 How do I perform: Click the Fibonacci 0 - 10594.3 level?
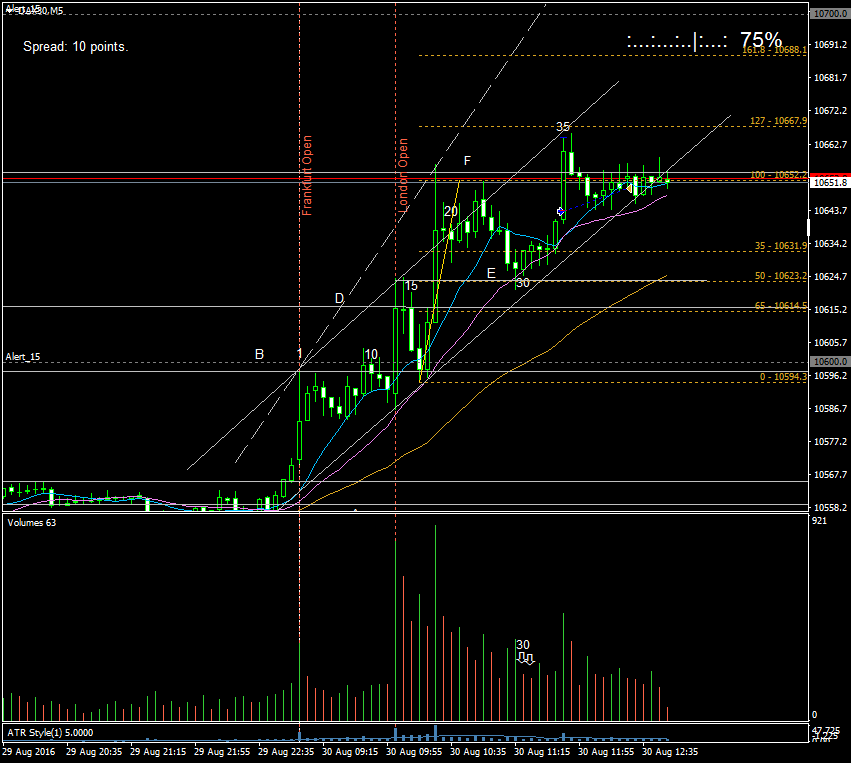point(783,376)
